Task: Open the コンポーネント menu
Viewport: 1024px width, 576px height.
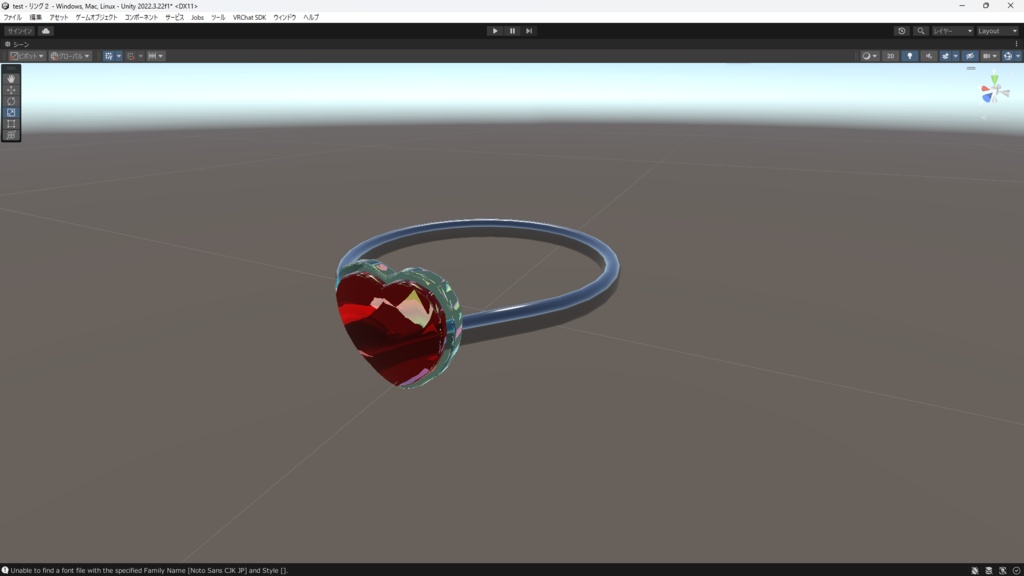Action: coord(141,18)
